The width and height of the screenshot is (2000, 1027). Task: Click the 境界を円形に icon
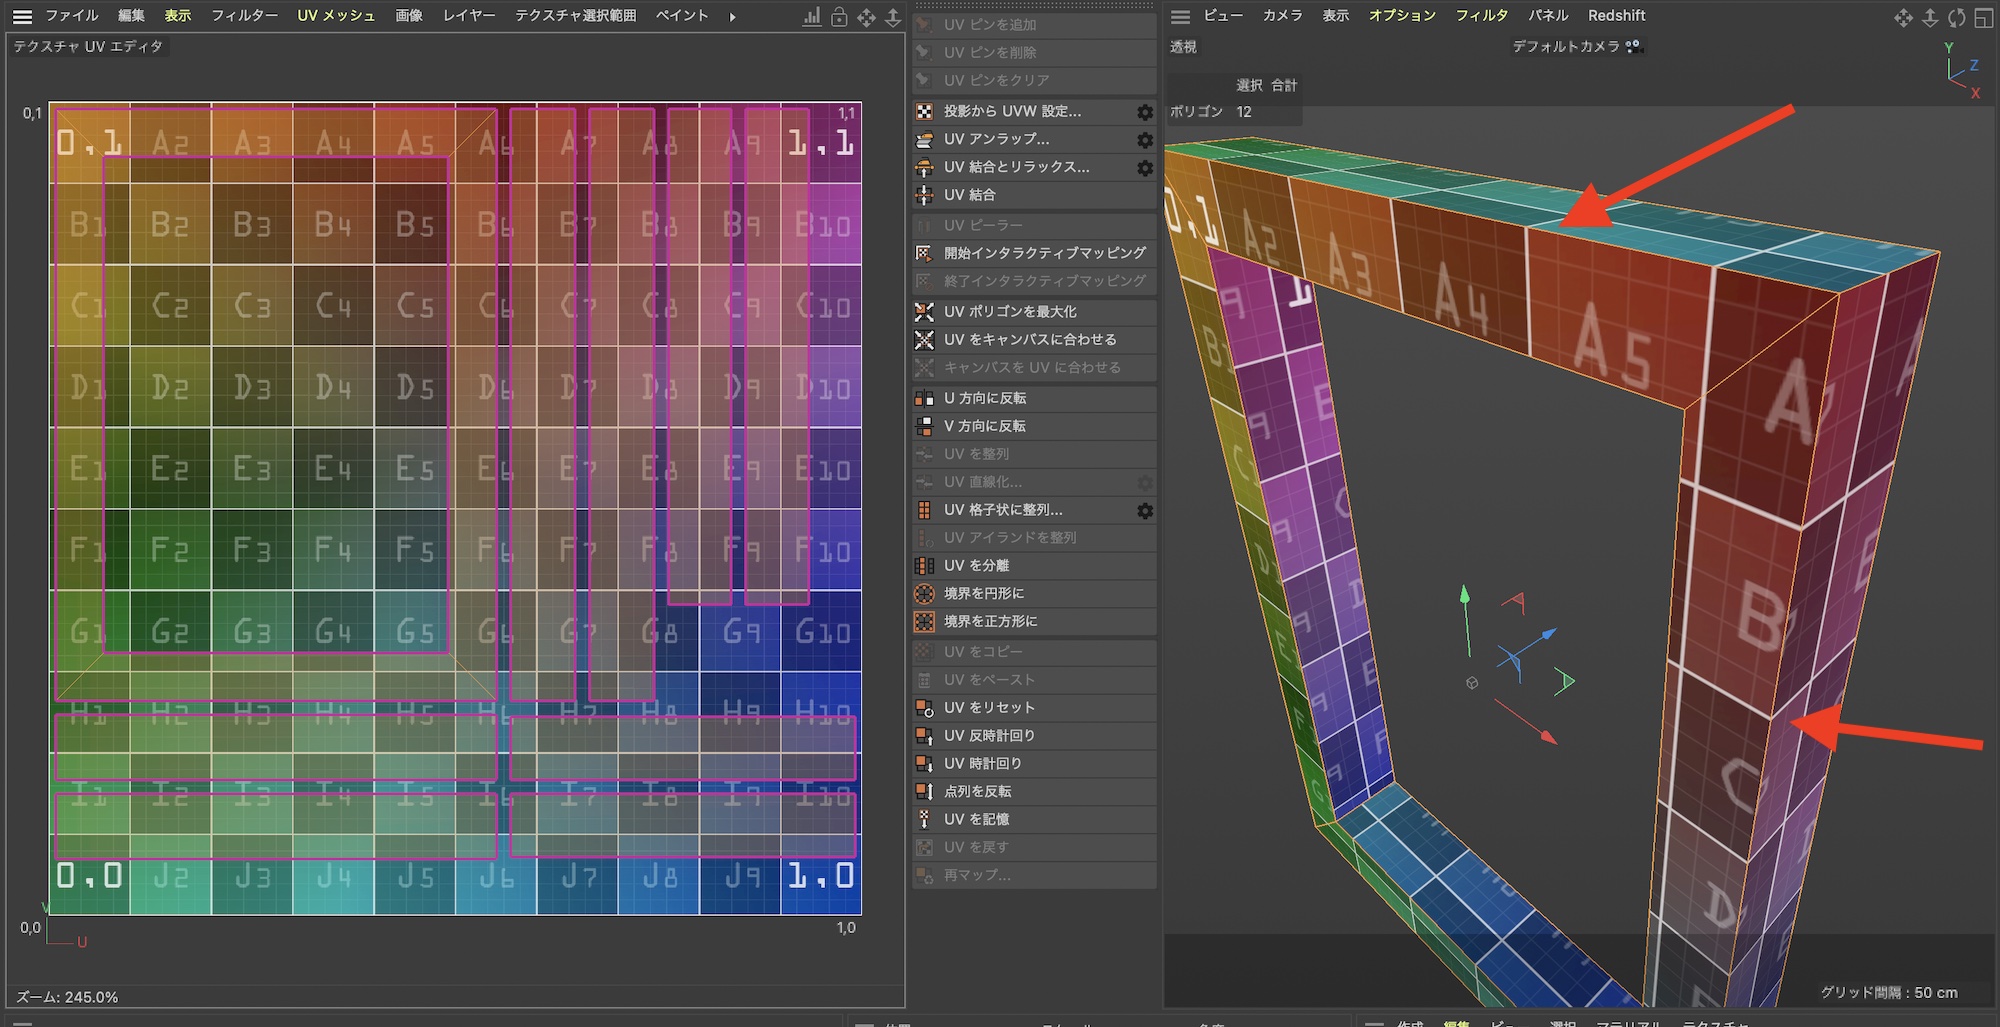(x=925, y=594)
